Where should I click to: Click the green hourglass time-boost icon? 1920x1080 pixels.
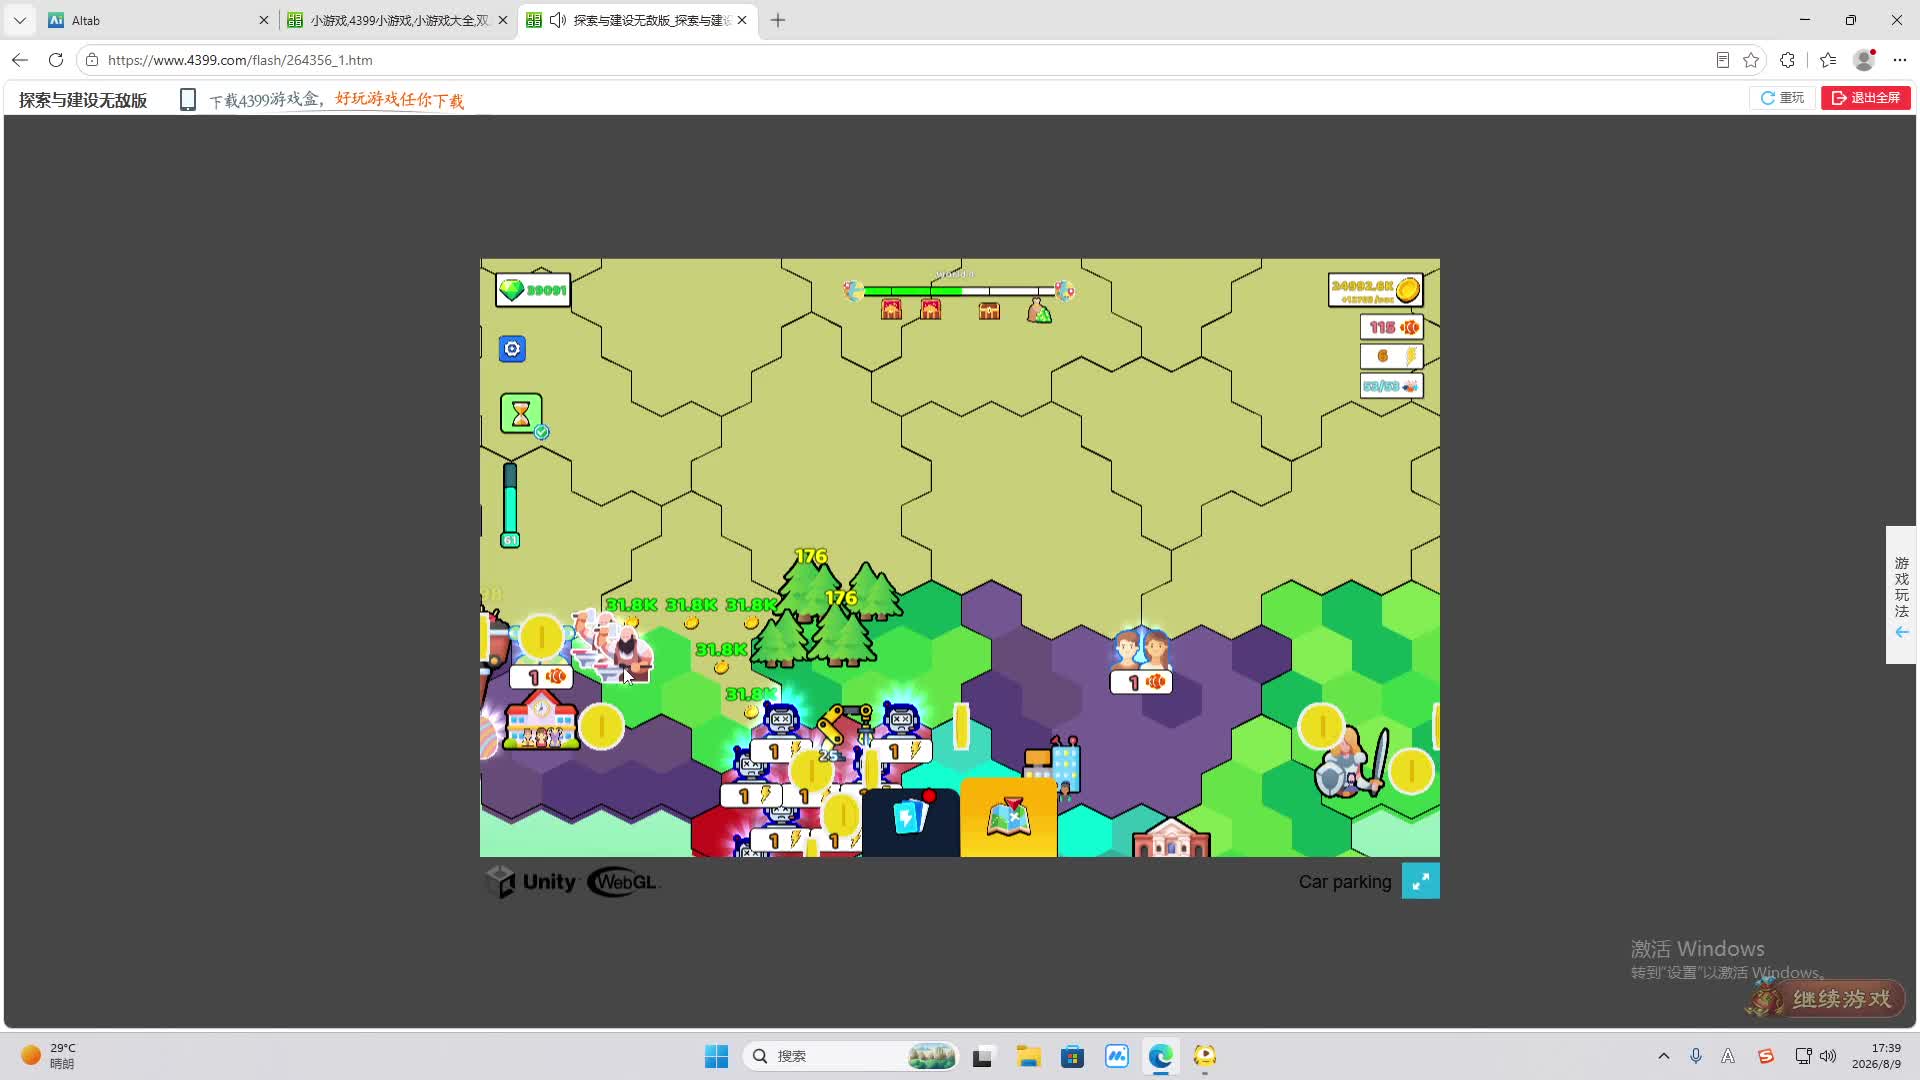tap(521, 413)
